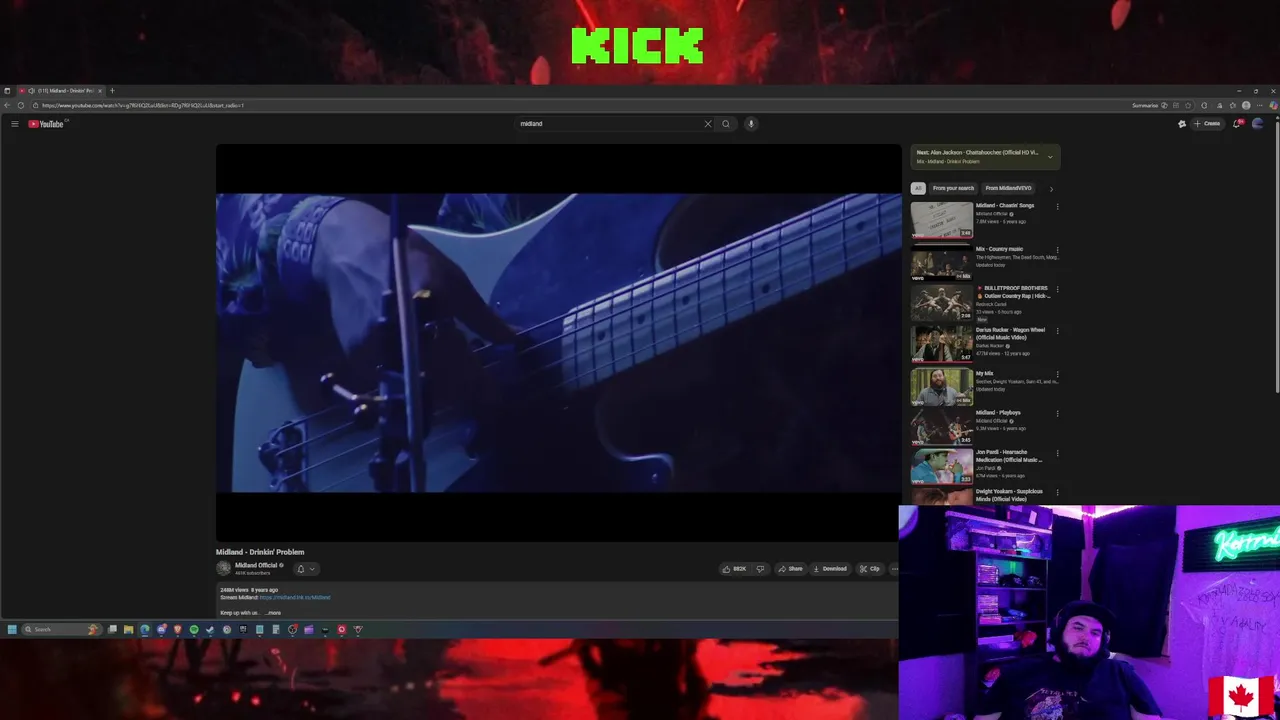Start voice search with the microphone

click(751, 124)
